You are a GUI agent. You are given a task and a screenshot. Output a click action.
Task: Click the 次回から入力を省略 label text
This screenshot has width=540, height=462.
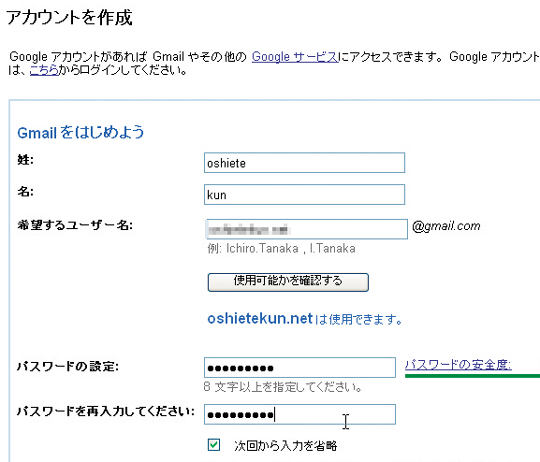pyautogui.click(x=285, y=445)
